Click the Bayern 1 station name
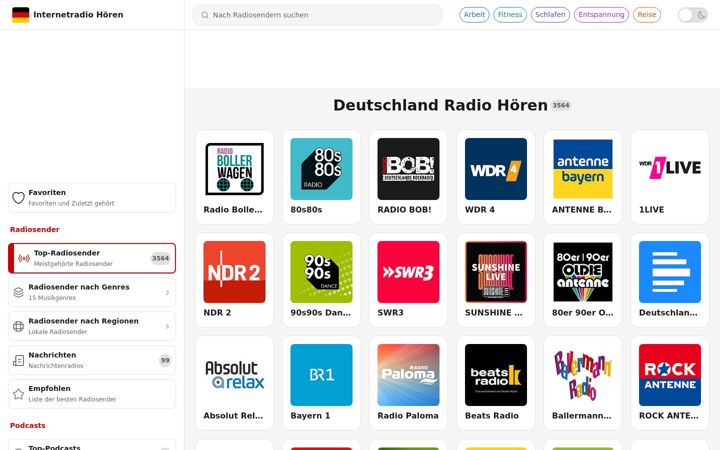 click(x=310, y=416)
